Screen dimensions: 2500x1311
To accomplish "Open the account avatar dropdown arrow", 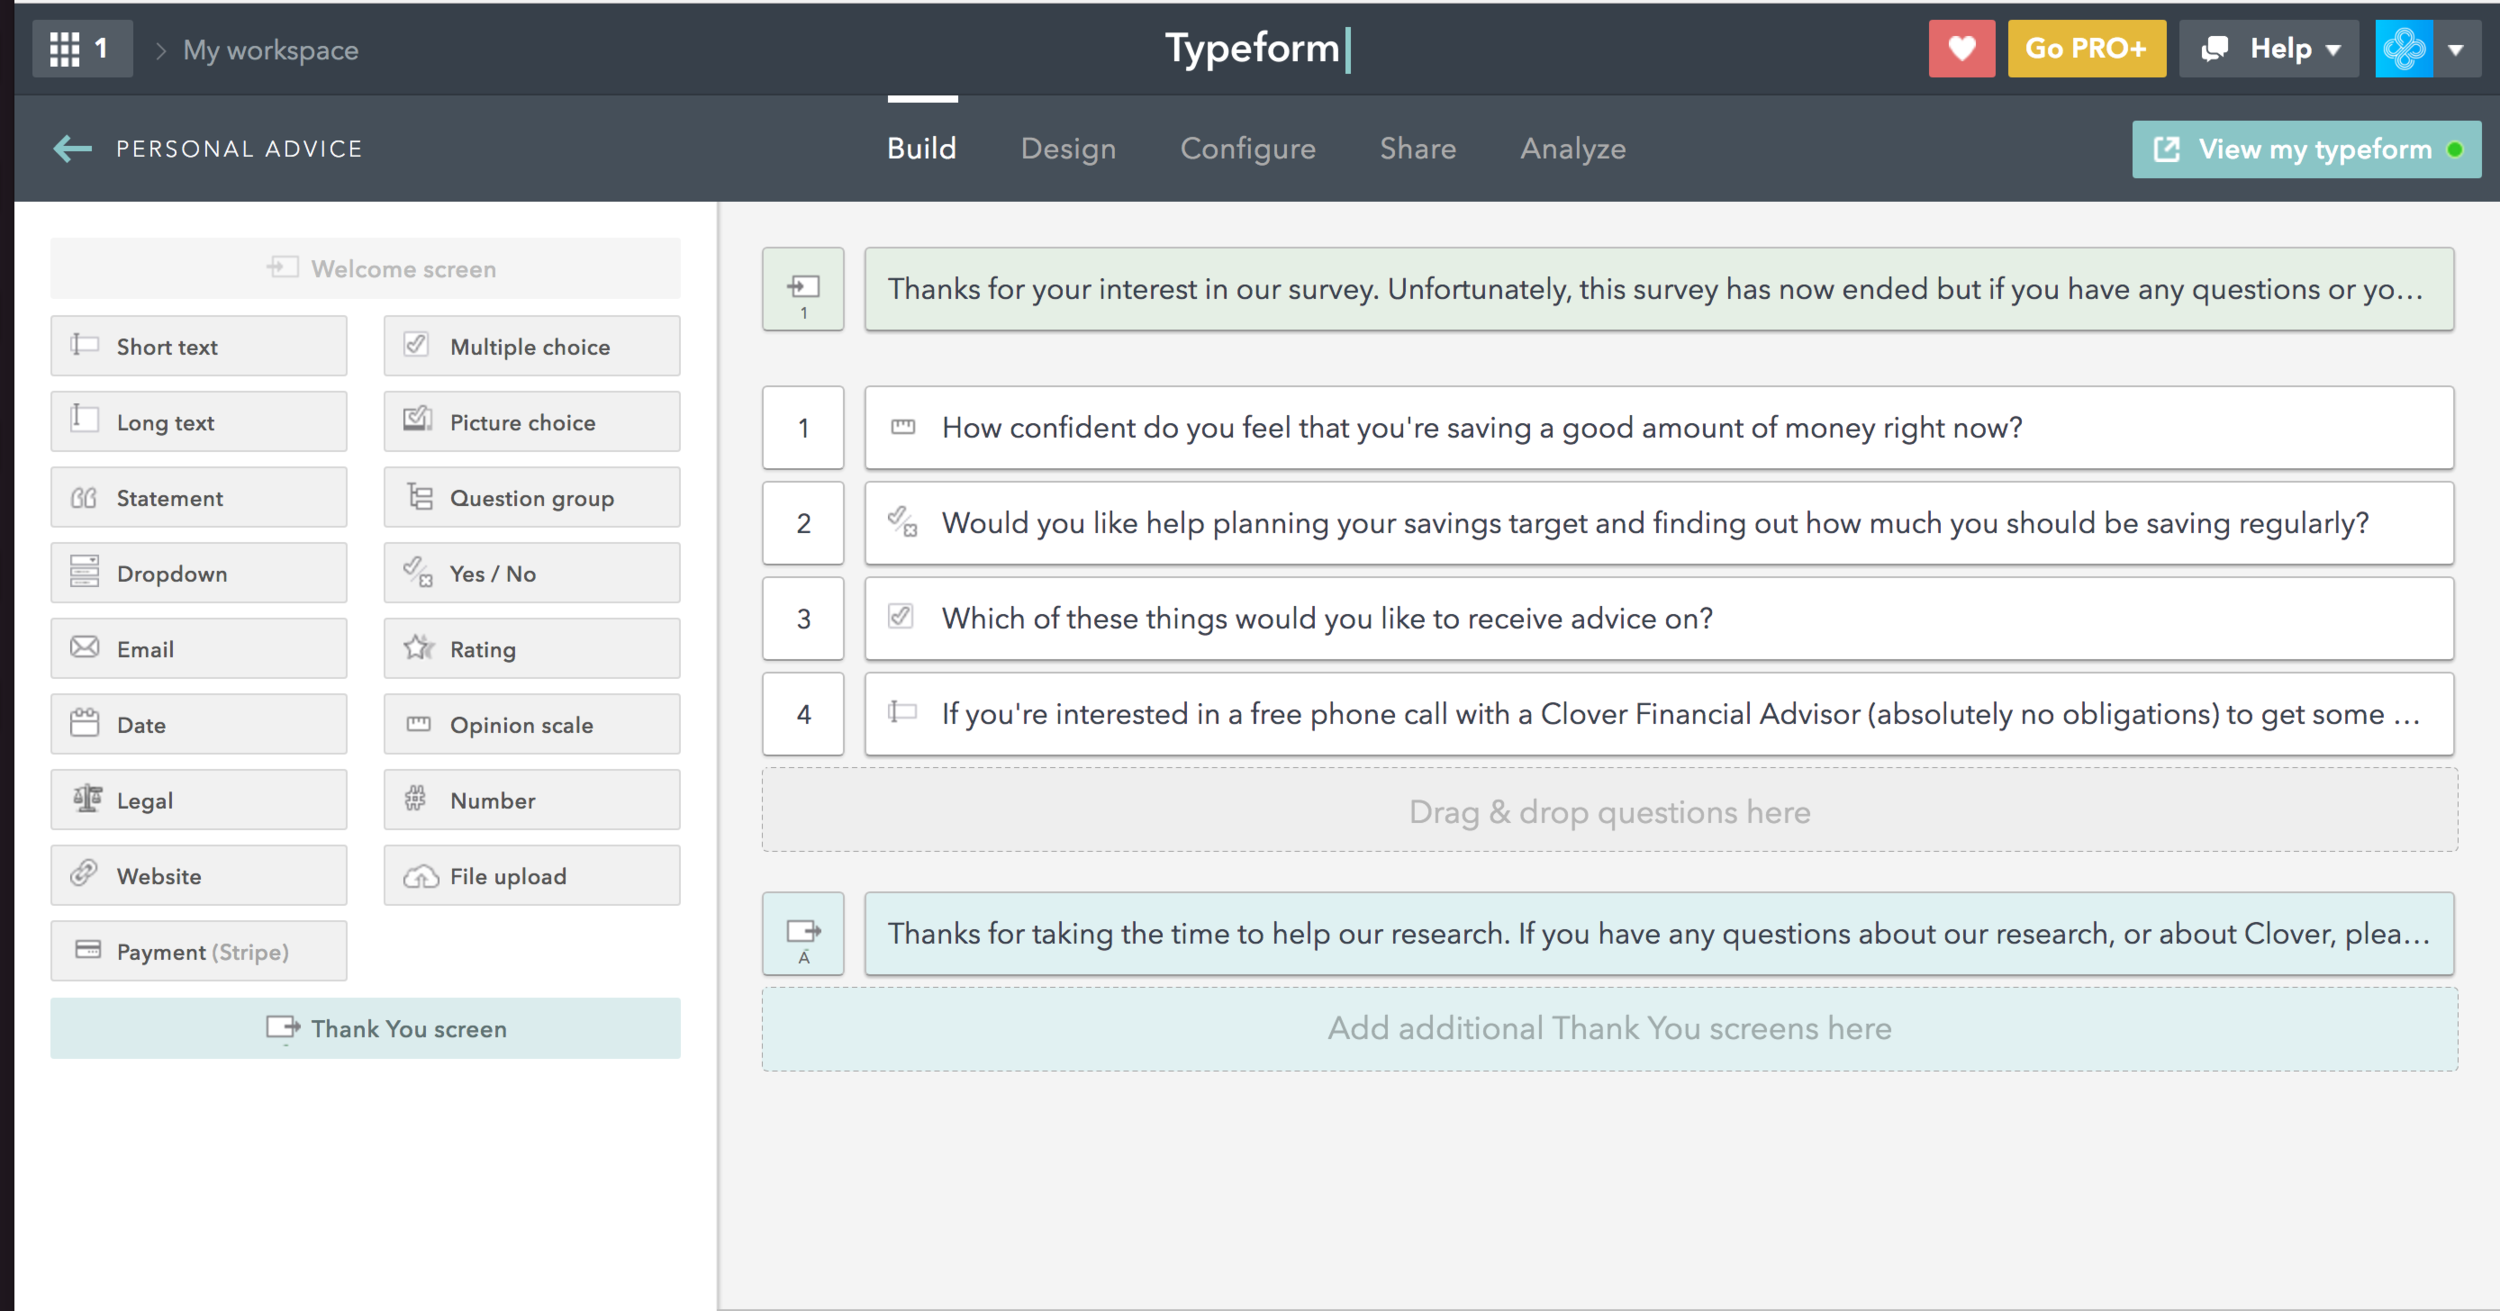I will [x=2456, y=49].
